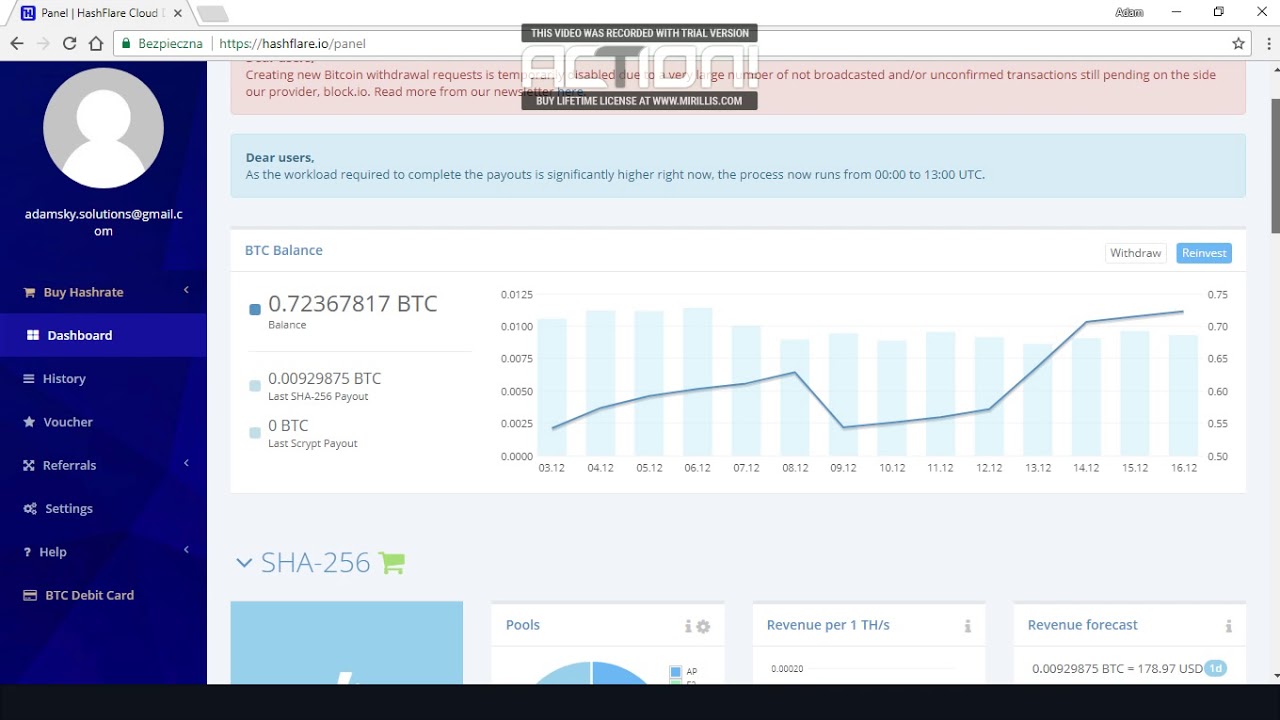Click the Dashboard grid icon
Image resolution: width=1280 pixels, height=720 pixels.
click(33, 335)
